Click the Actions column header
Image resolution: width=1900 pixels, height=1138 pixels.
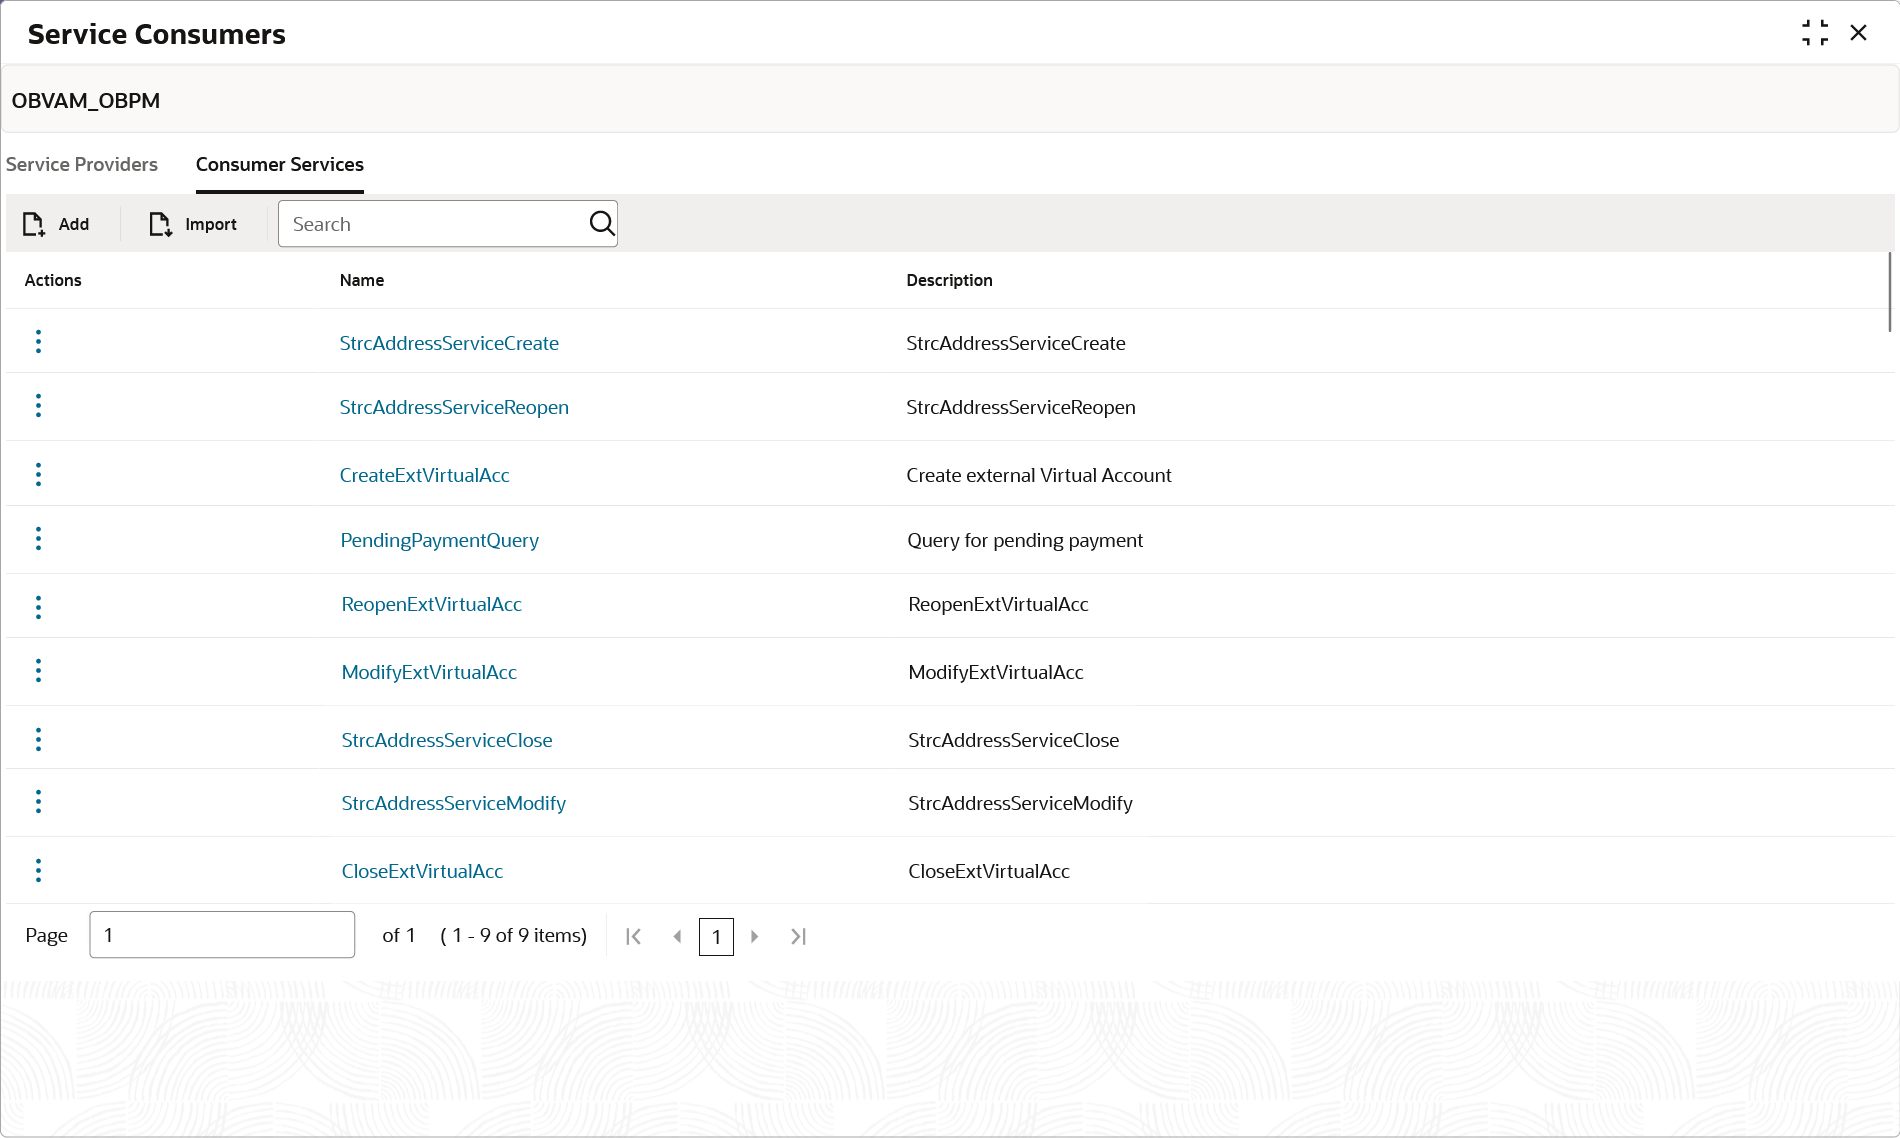tap(53, 280)
